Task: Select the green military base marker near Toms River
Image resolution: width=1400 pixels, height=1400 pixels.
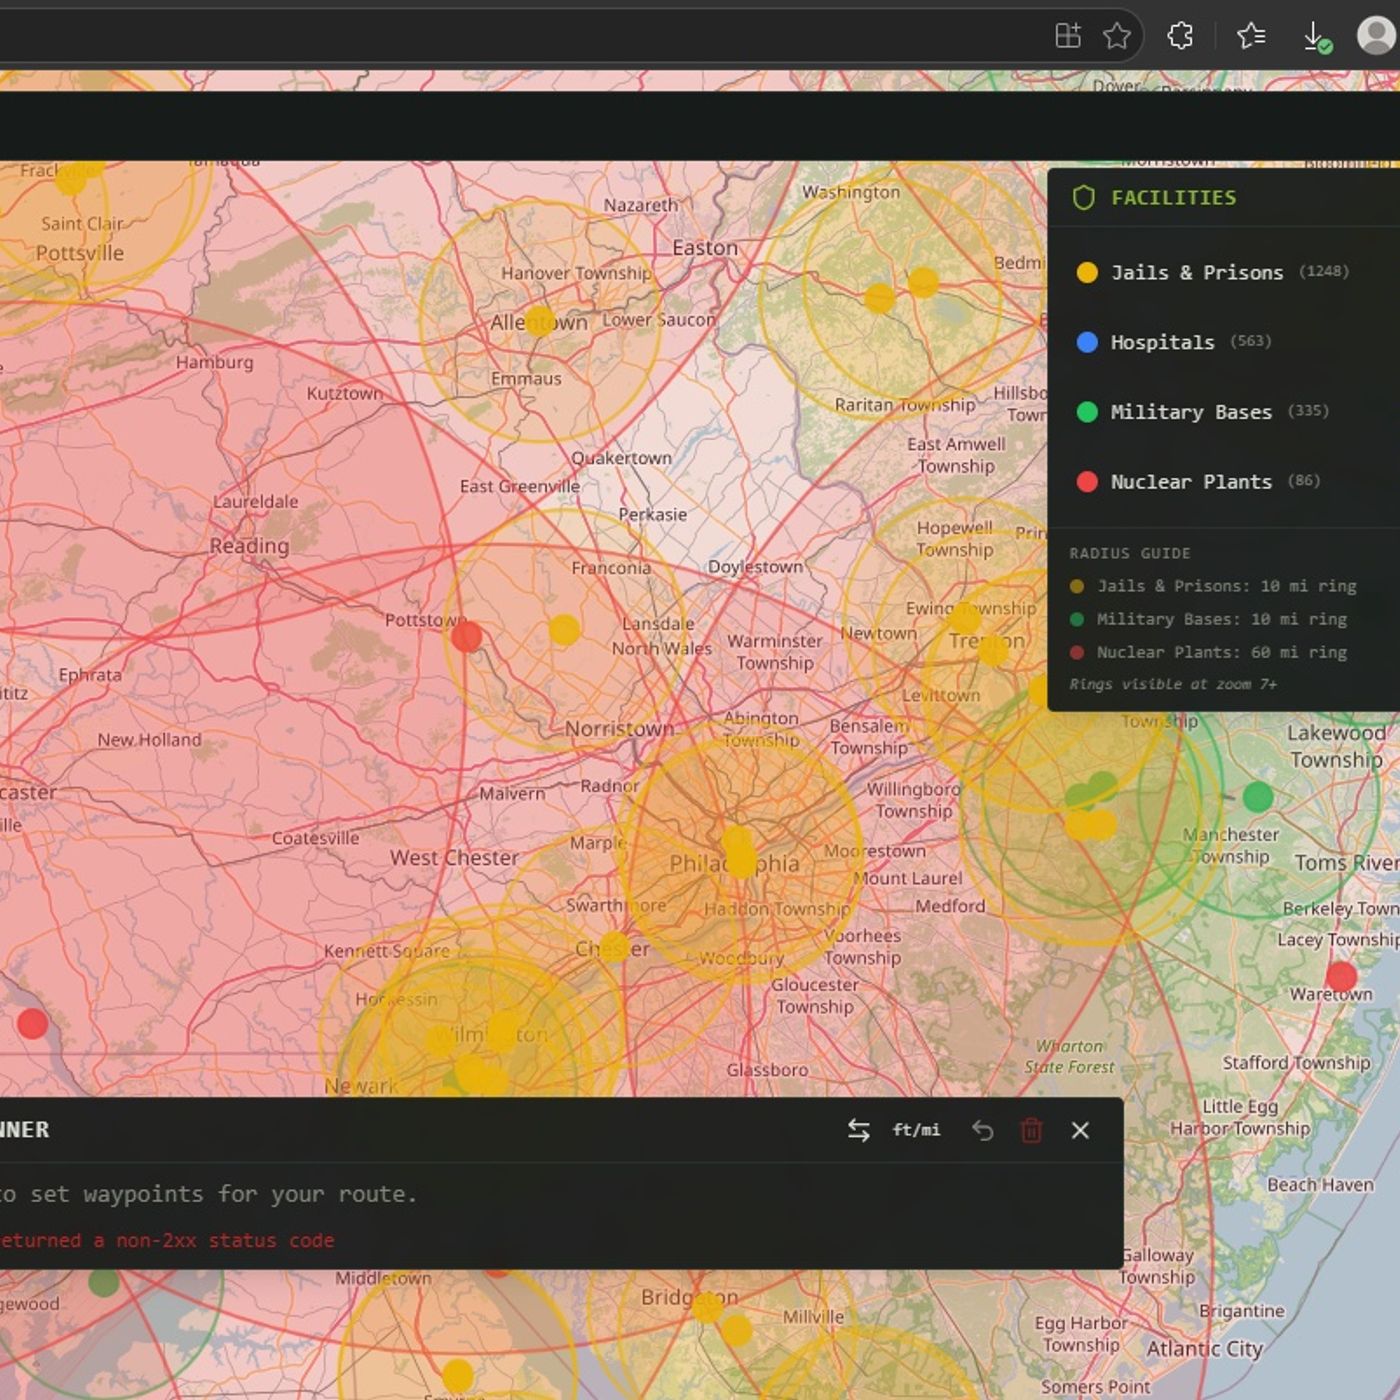Action: [x=1258, y=797]
